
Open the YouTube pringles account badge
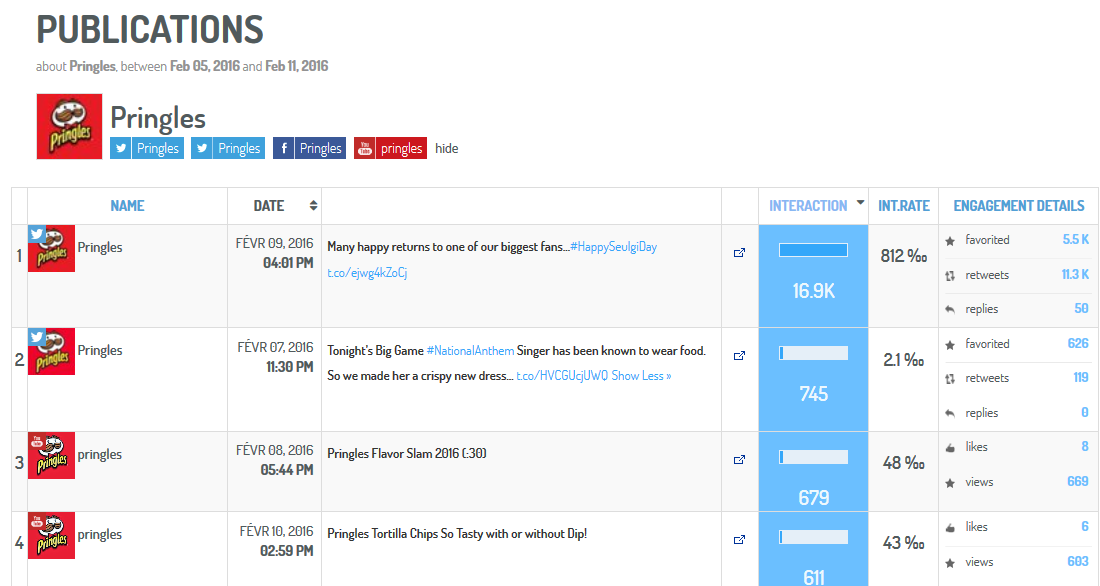tap(390, 148)
